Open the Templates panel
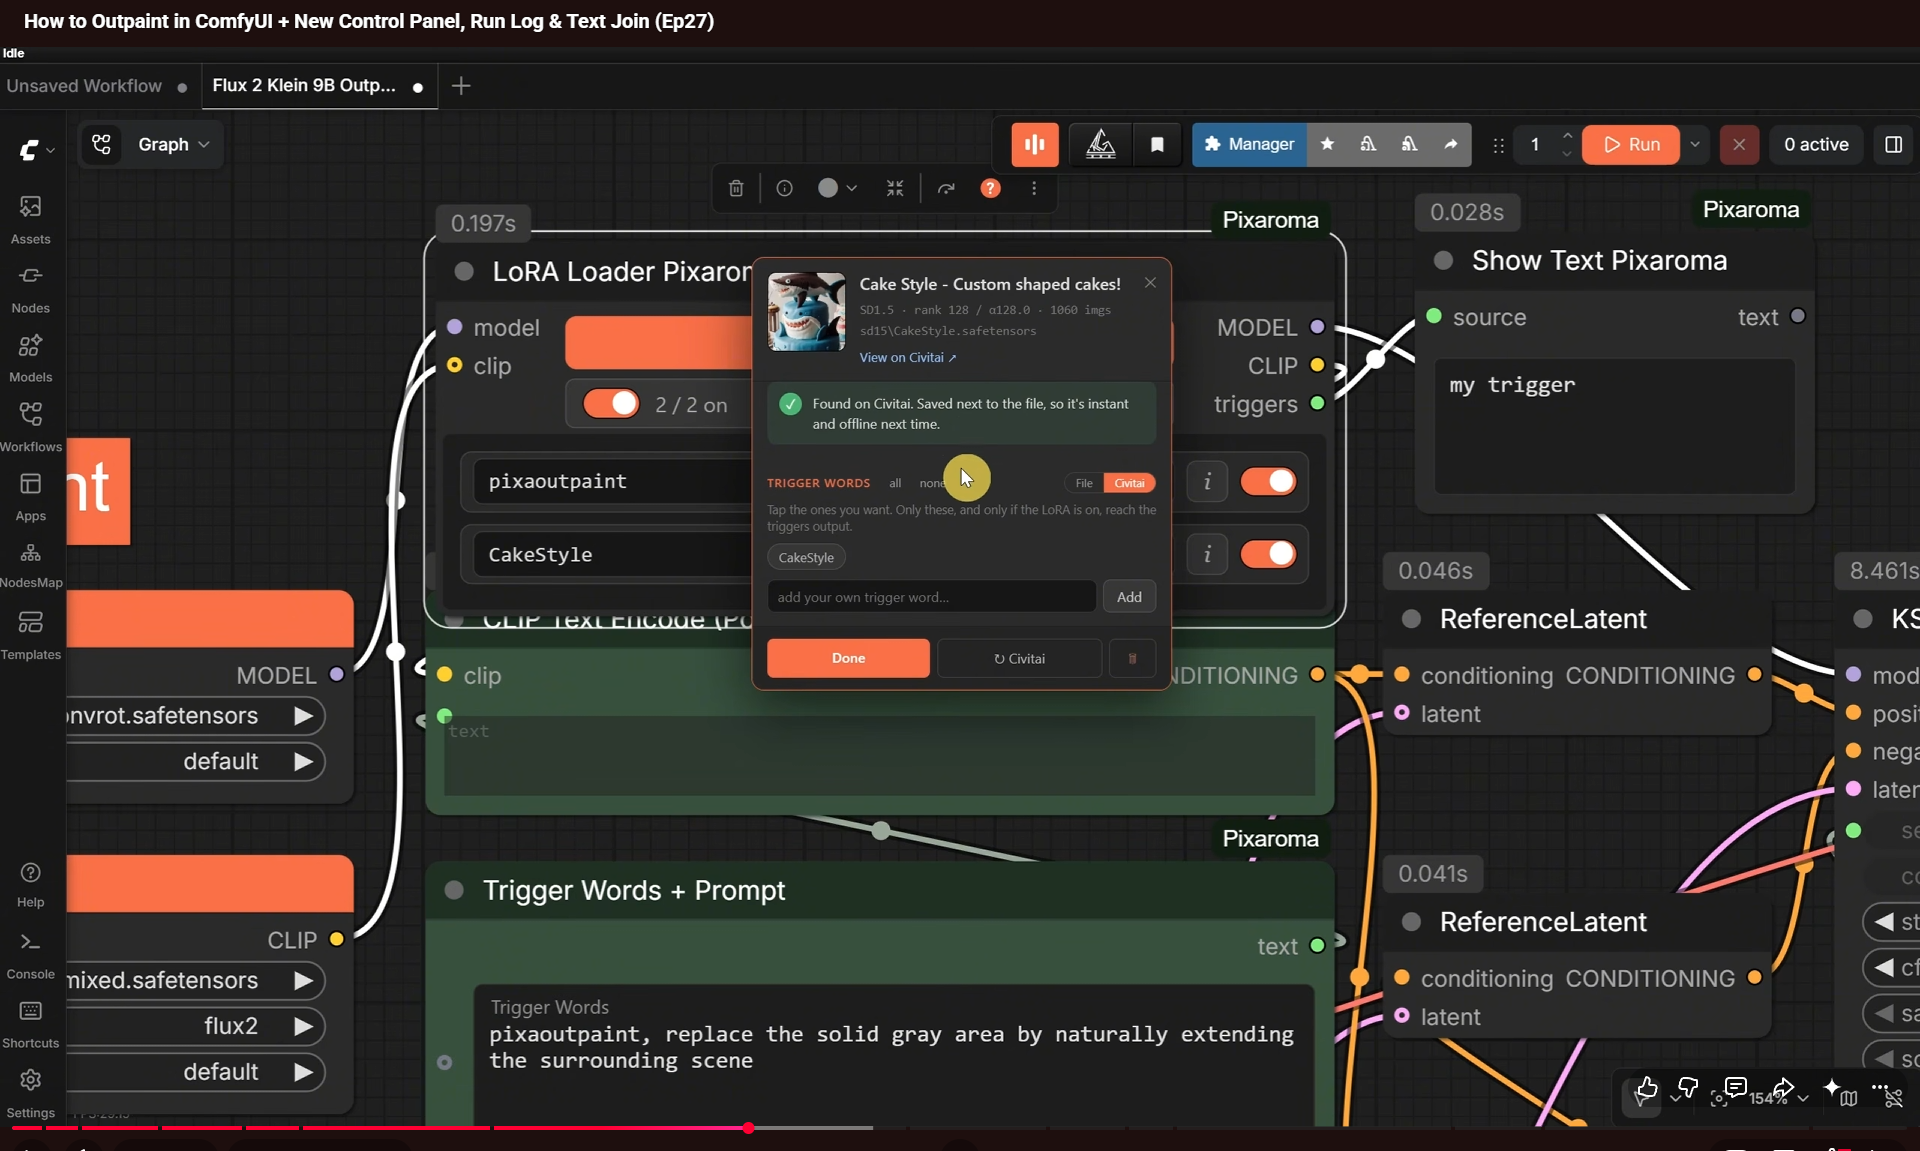The height and width of the screenshot is (1151, 1920). [31, 634]
